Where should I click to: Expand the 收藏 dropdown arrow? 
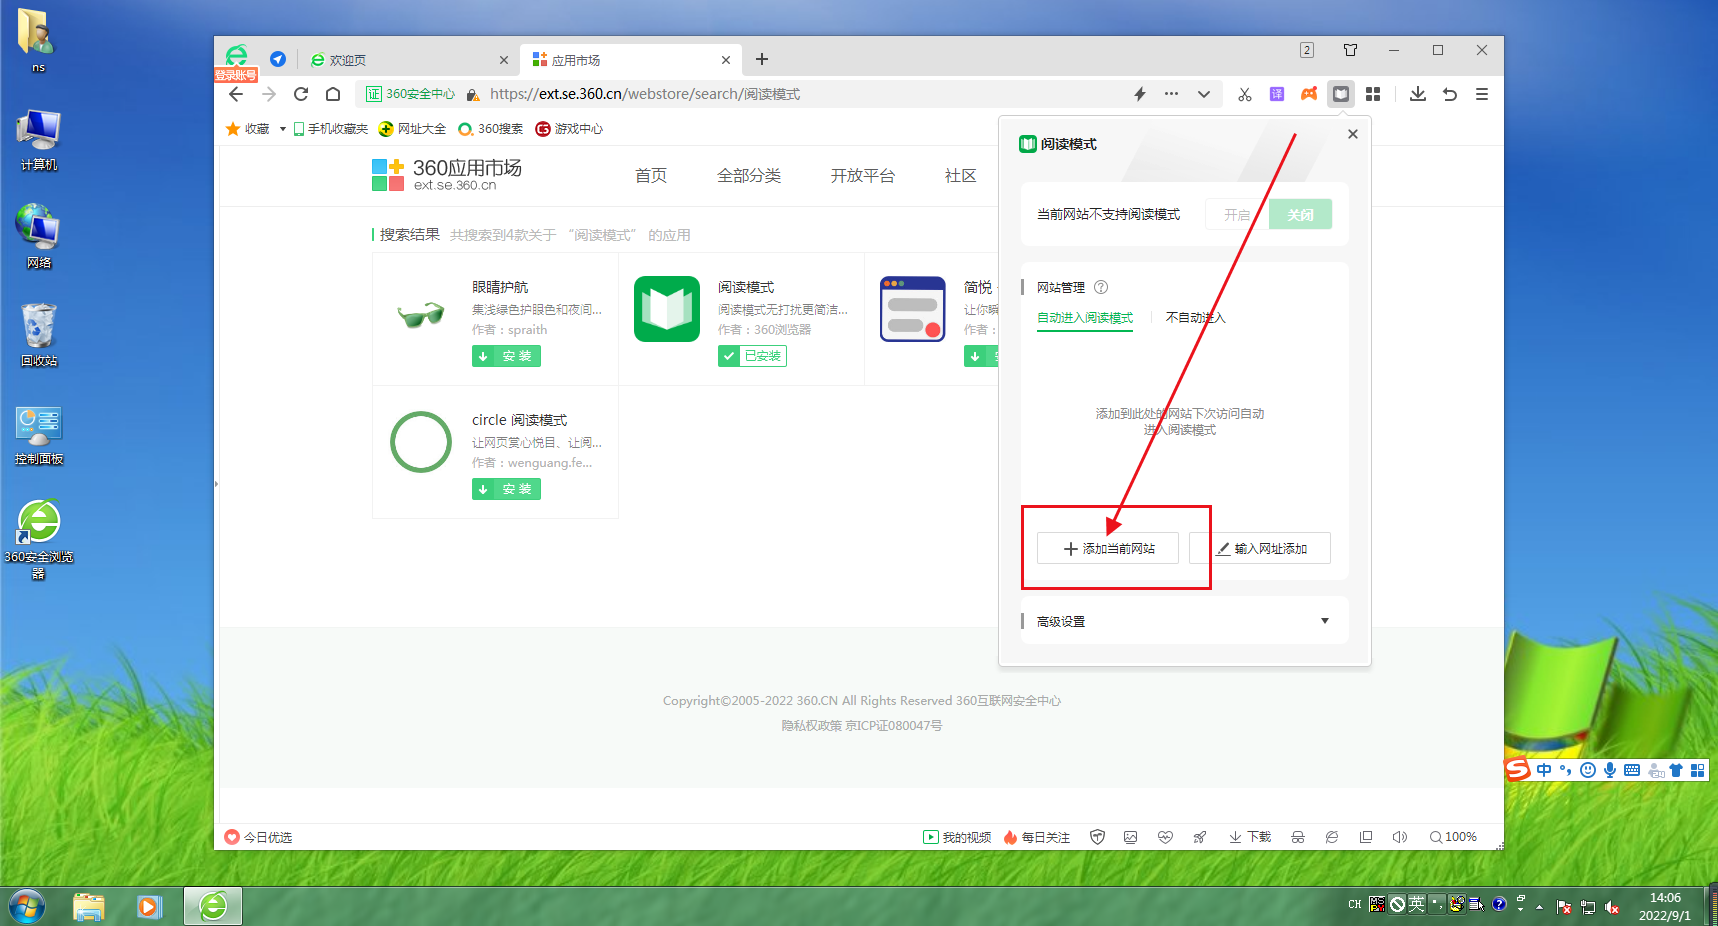(283, 129)
